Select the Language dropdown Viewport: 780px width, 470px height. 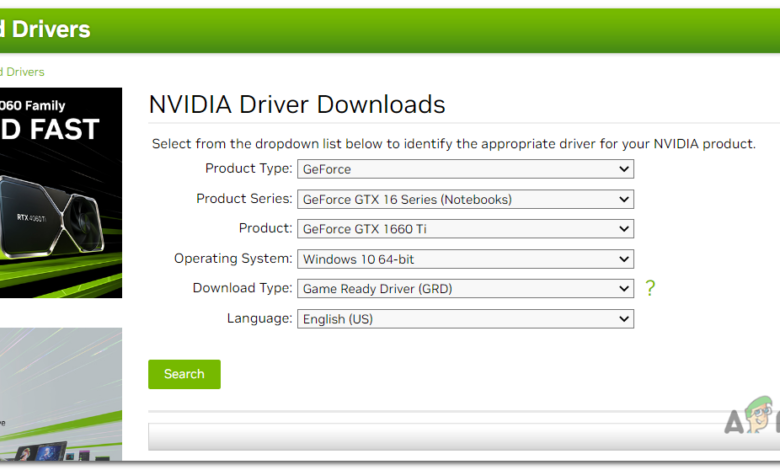pos(465,319)
